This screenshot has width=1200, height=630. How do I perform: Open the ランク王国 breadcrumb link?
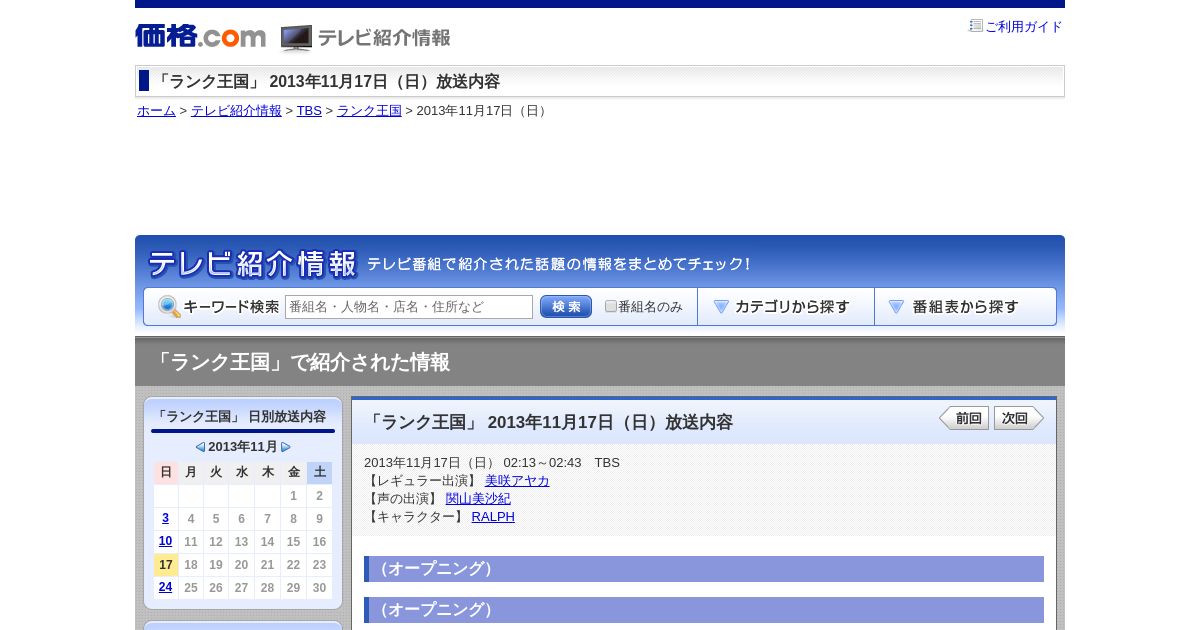369,111
